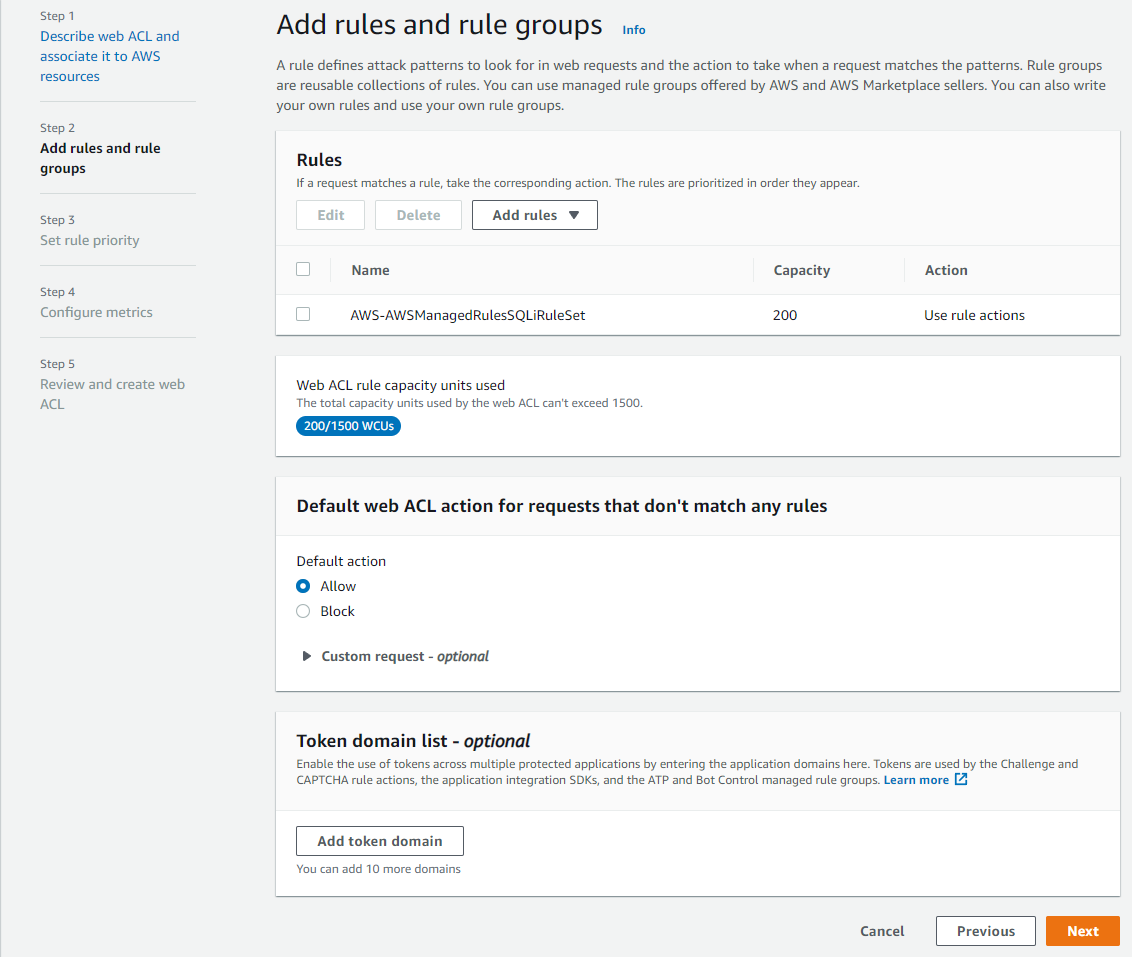
Task: Click the Edit rules button
Action: (x=330, y=215)
